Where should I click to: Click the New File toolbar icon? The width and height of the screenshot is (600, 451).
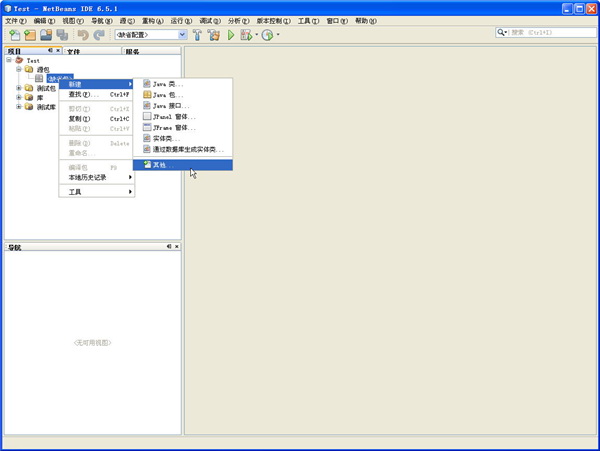[15, 35]
